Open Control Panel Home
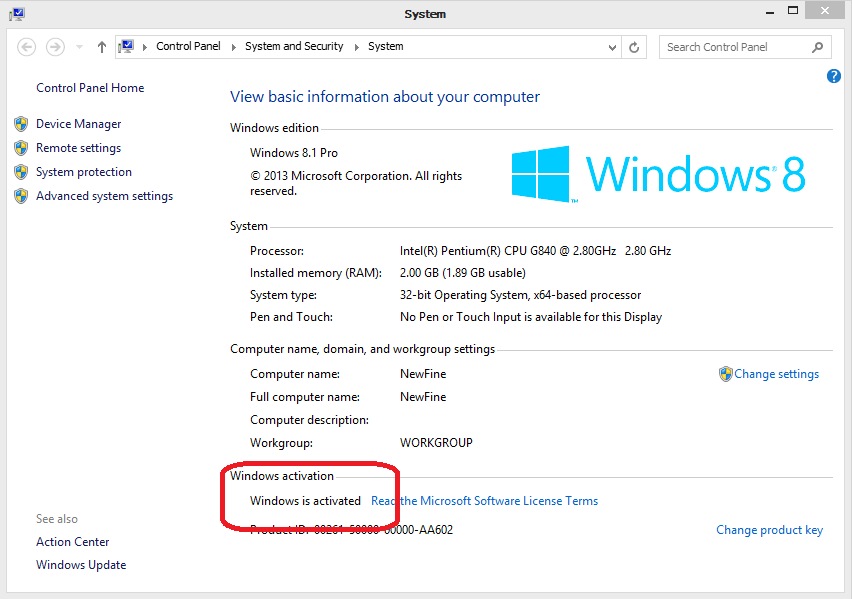Viewport: 852px width, 599px height. [x=90, y=88]
